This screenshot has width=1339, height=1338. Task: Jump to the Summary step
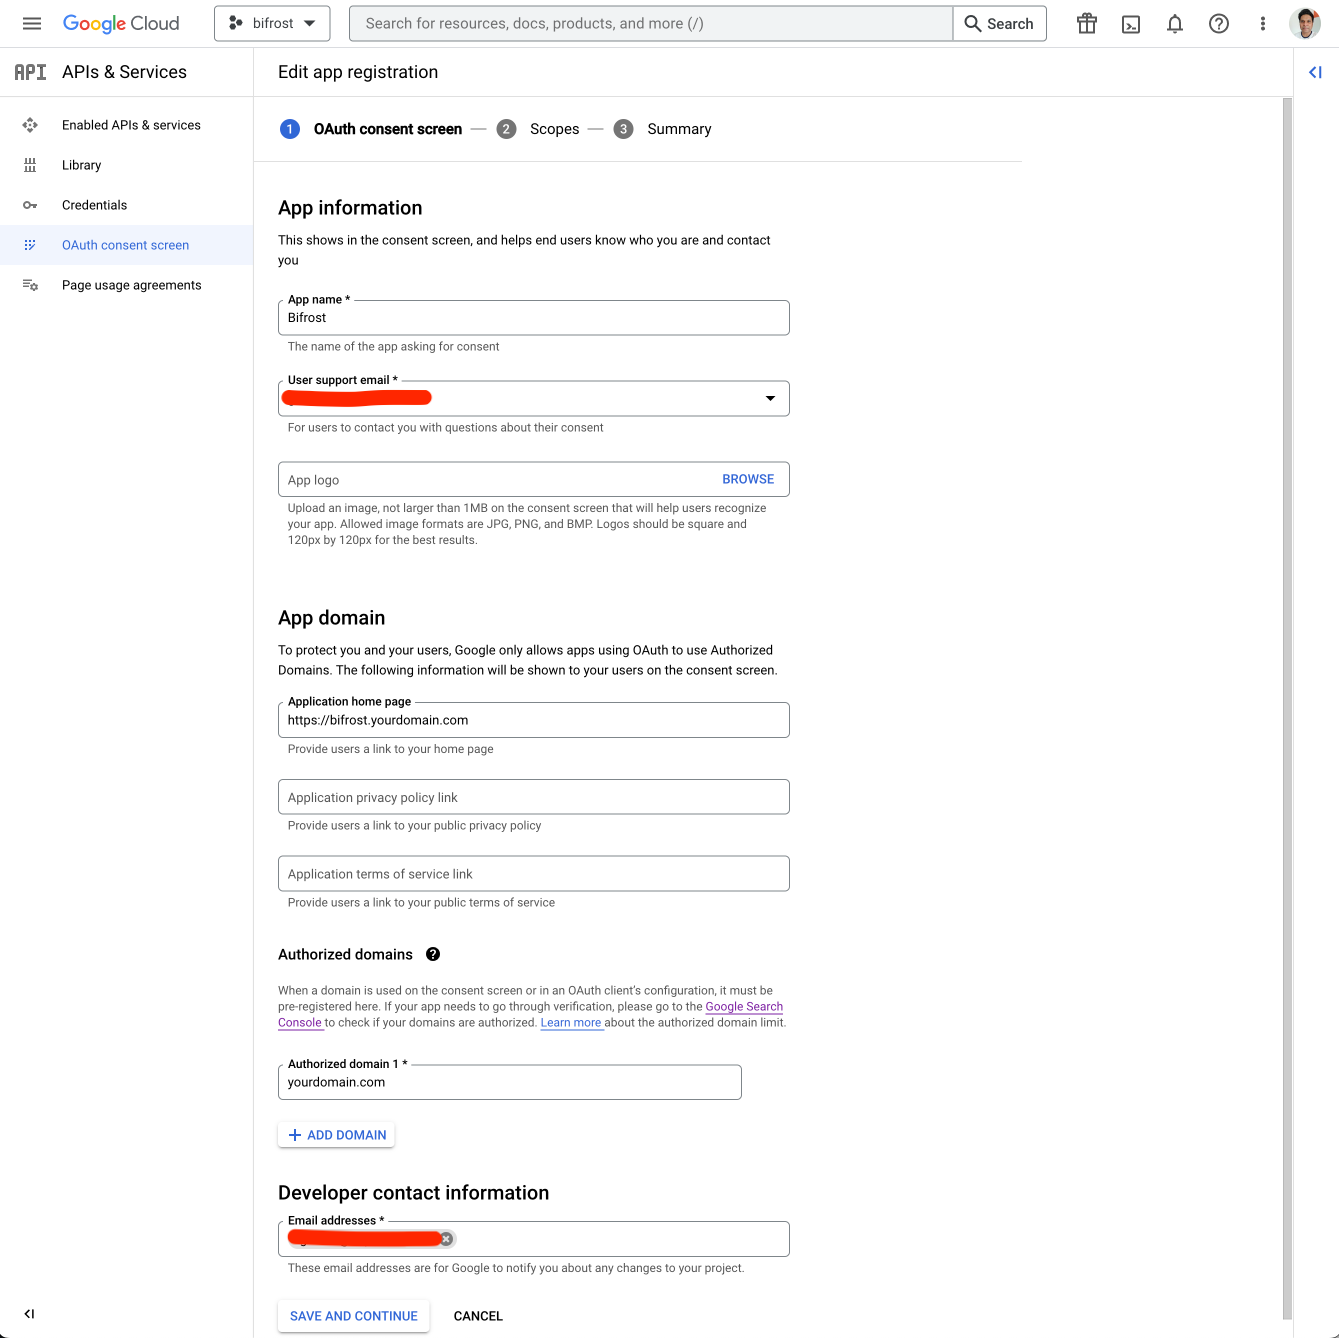(663, 129)
